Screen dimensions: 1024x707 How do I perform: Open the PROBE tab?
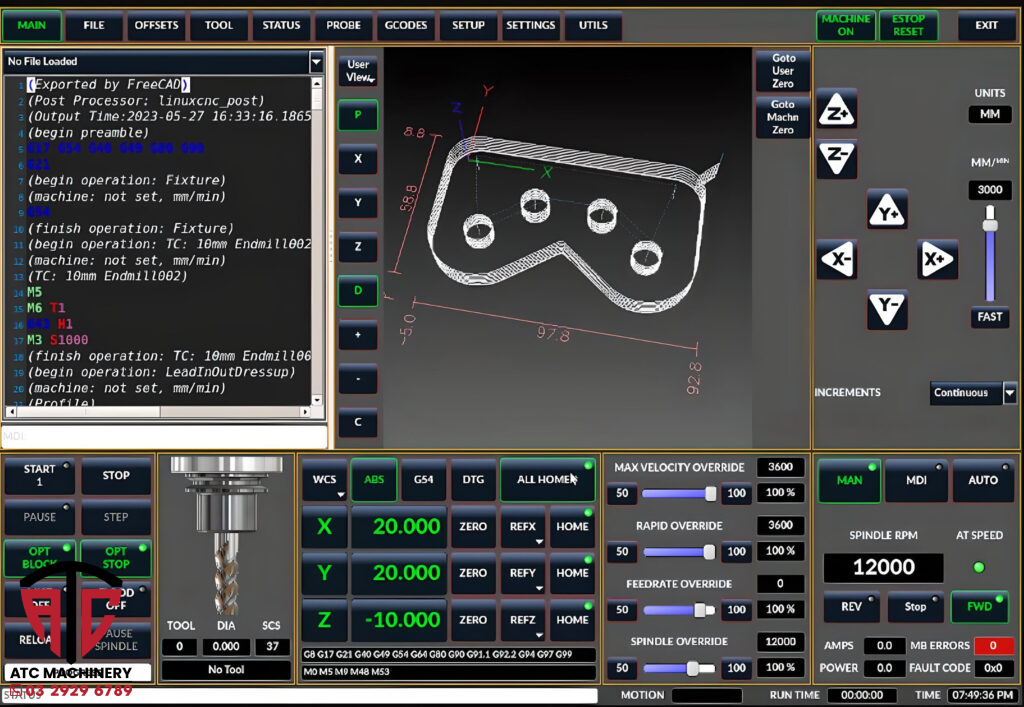click(343, 27)
